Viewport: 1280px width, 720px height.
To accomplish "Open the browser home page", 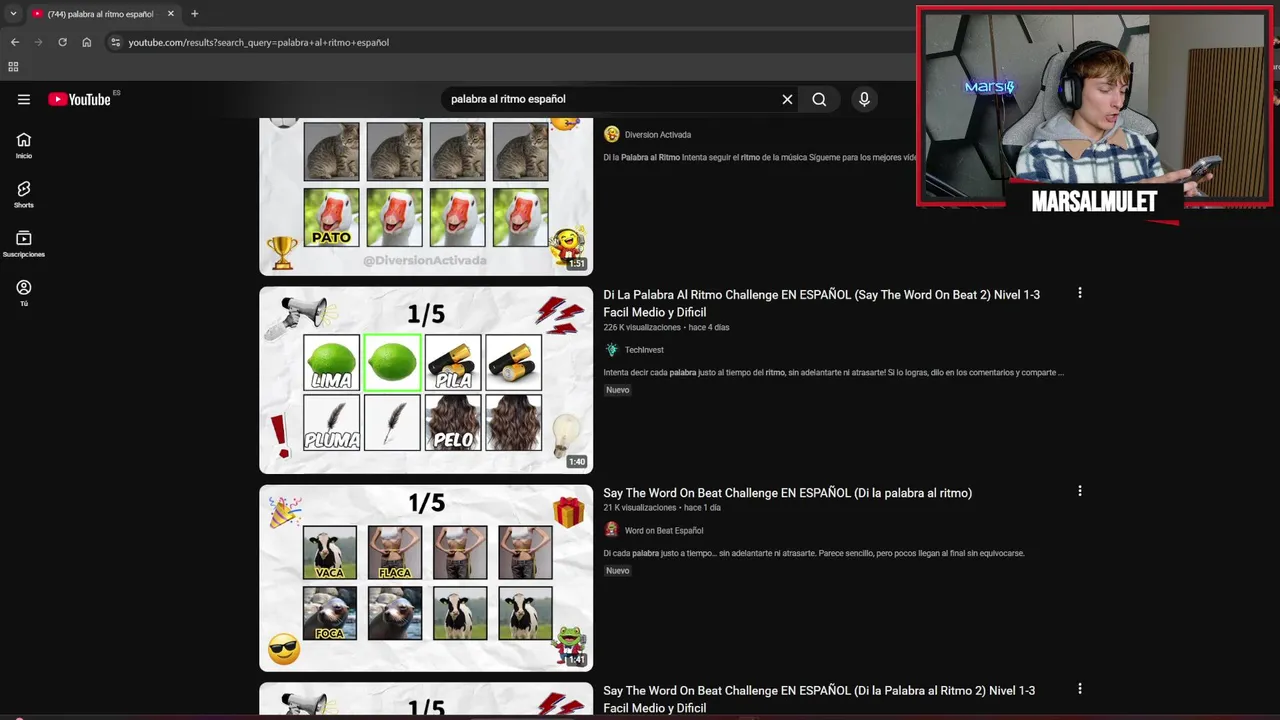I will [x=87, y=42].
